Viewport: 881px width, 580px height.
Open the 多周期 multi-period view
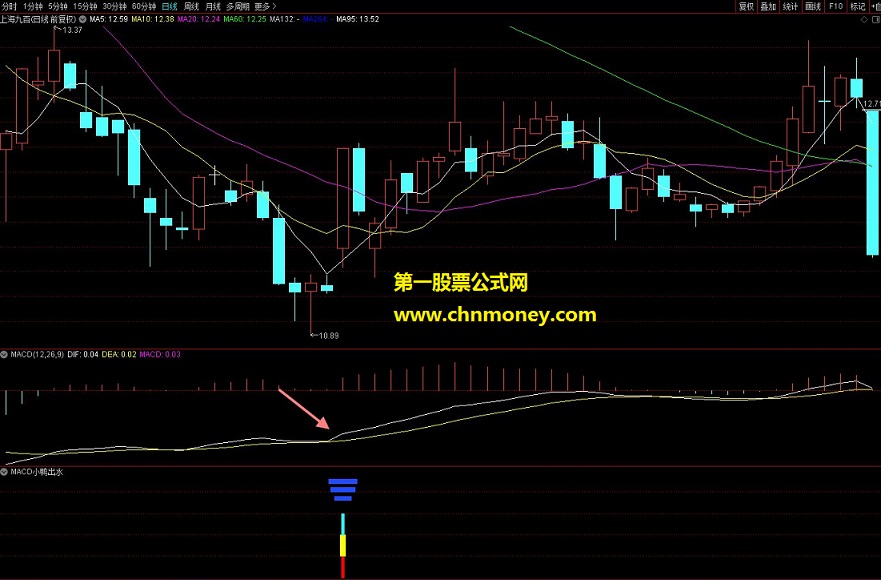click(238, 6)
